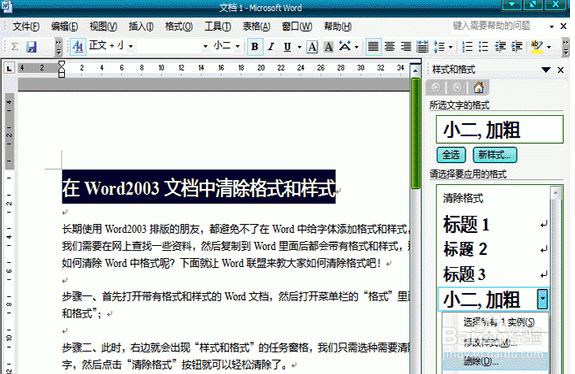
Task: Open the font name dropdown
Action: pos(205,47)
